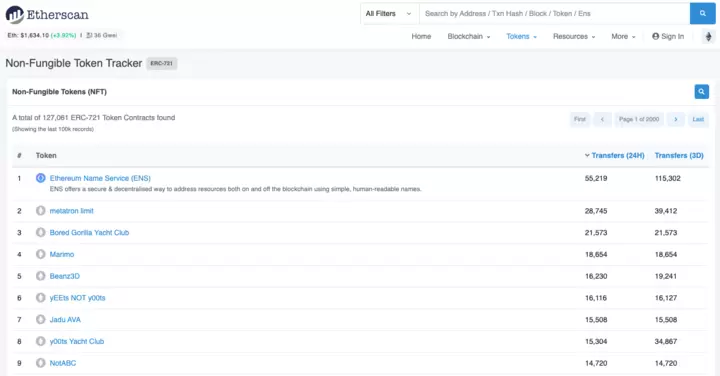Image resolution: width=720 pixels, height=376 pixels.
Task: Open the Home nav item
Action: (x=421, y=36)
